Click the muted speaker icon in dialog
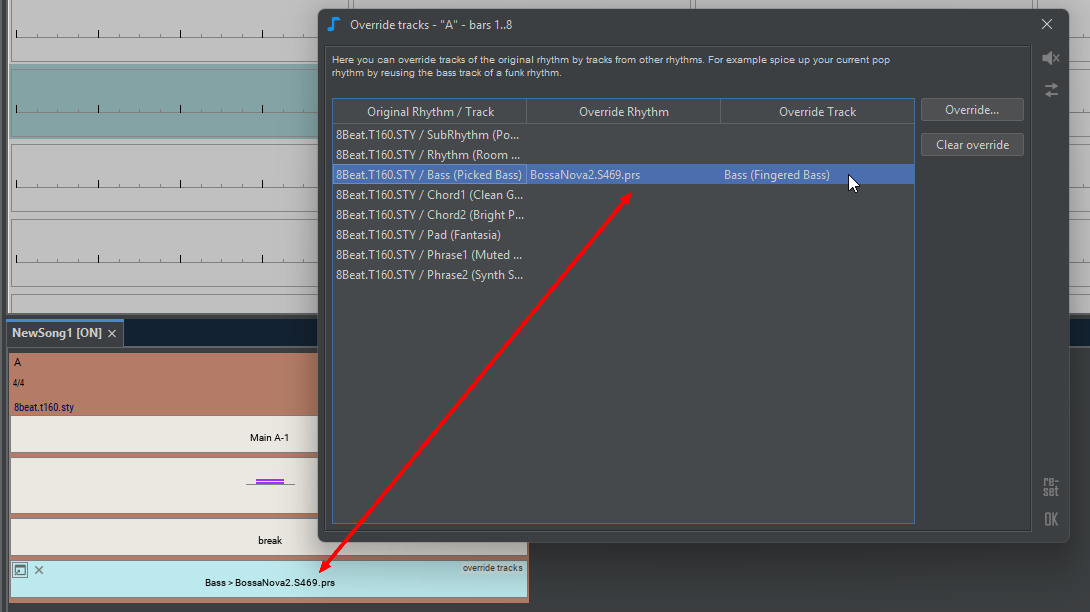 1050,59
